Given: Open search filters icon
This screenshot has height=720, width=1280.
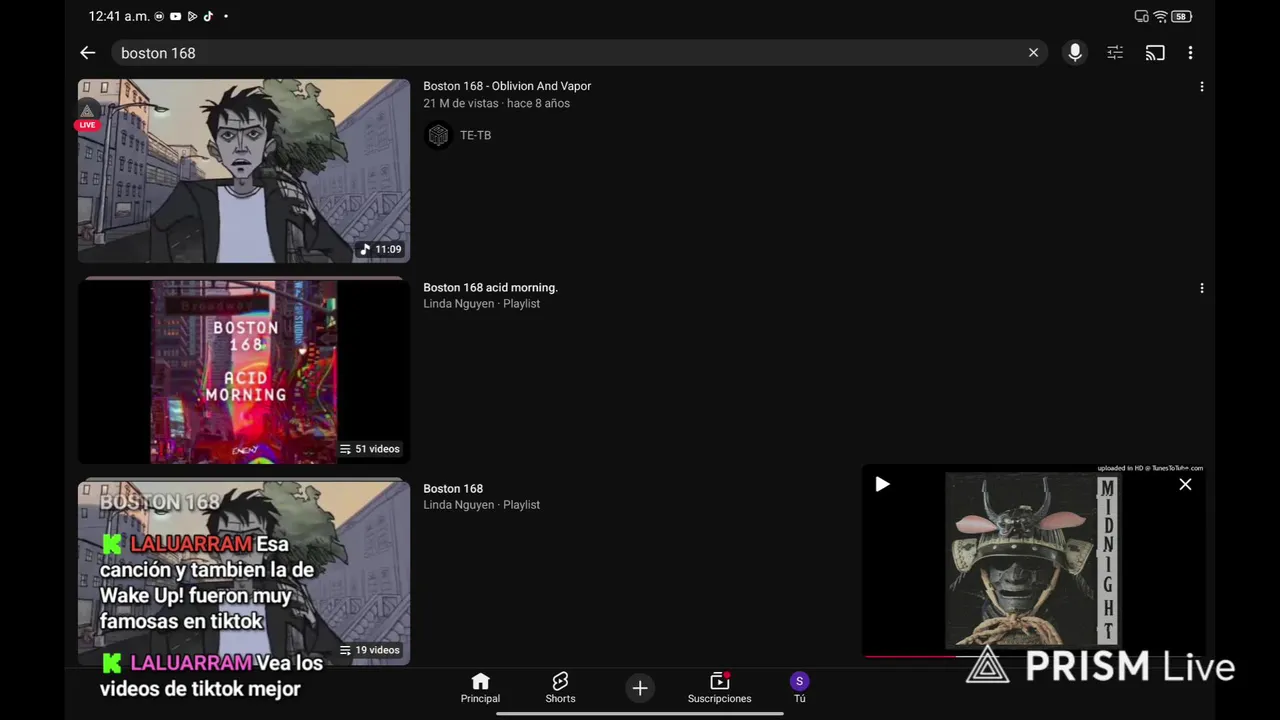Looking at the screenshot, I should coord(1115,53).
